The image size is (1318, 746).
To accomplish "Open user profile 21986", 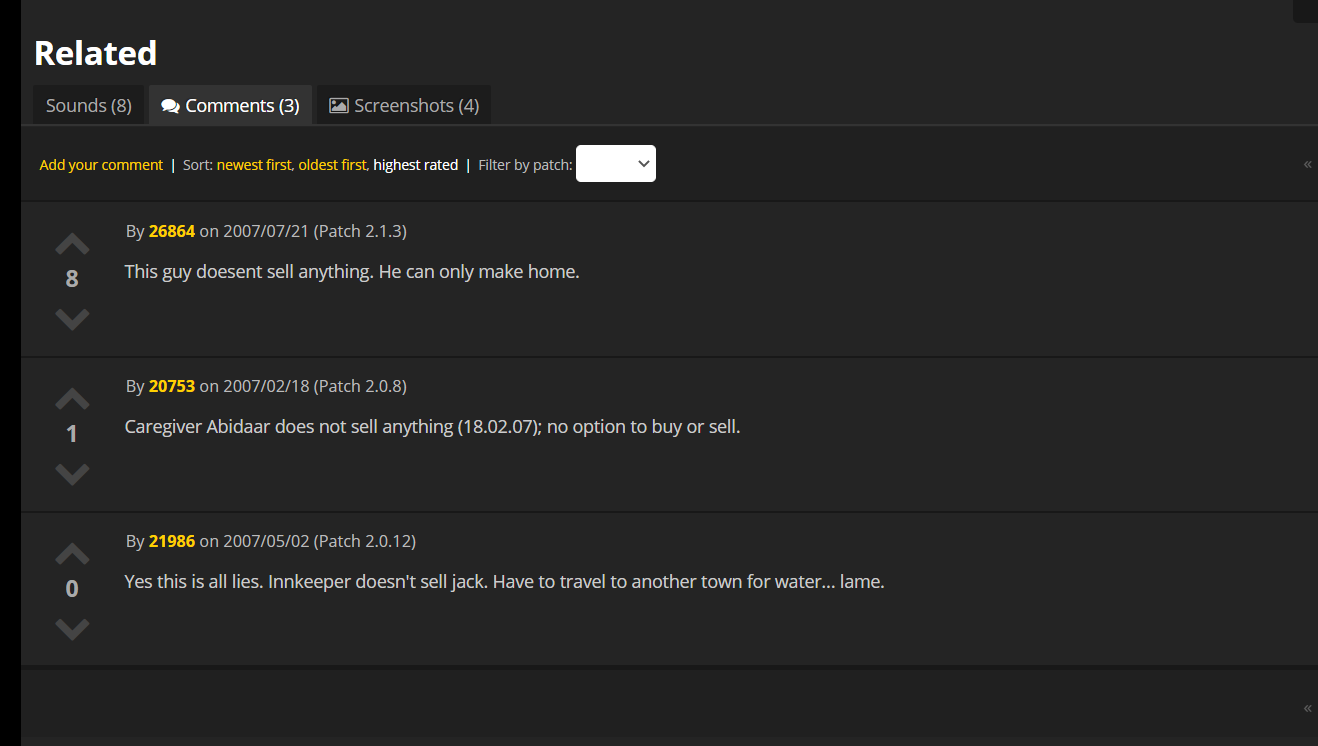I will coord(172,541).
